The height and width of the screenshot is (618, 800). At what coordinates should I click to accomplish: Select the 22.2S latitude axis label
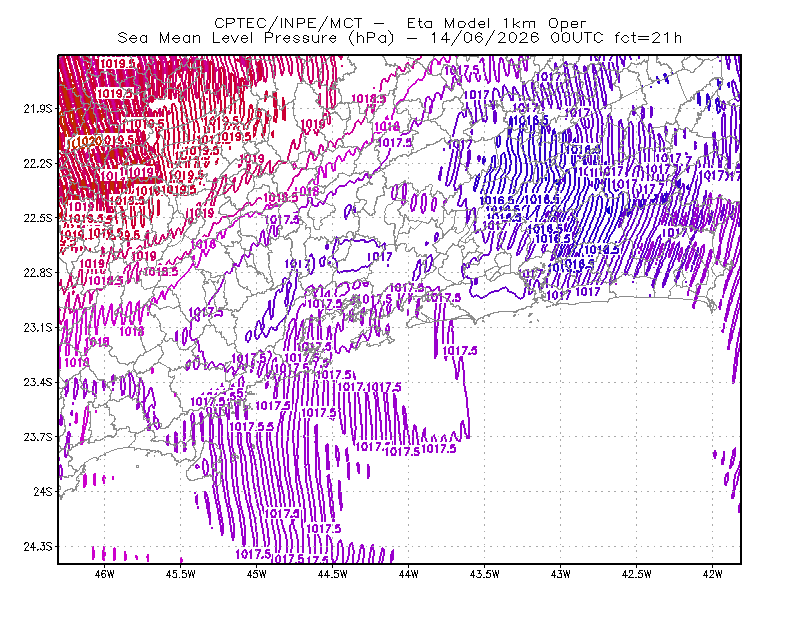(37, 163)
